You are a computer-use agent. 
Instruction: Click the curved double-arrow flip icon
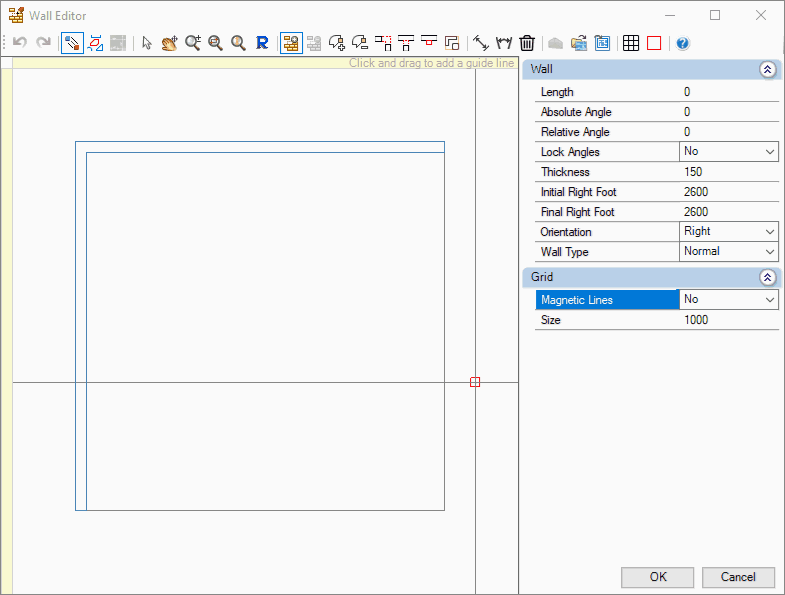[x=504, y=43]
